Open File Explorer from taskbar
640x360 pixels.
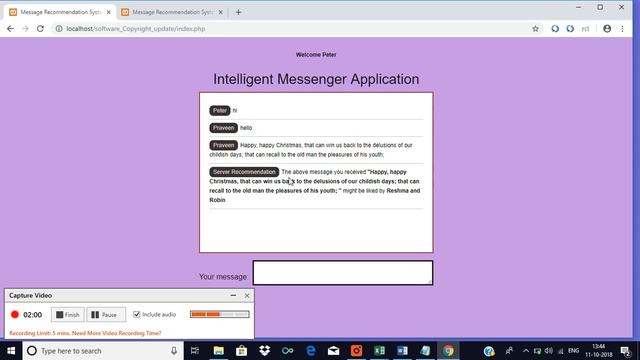tap(219, 351)
